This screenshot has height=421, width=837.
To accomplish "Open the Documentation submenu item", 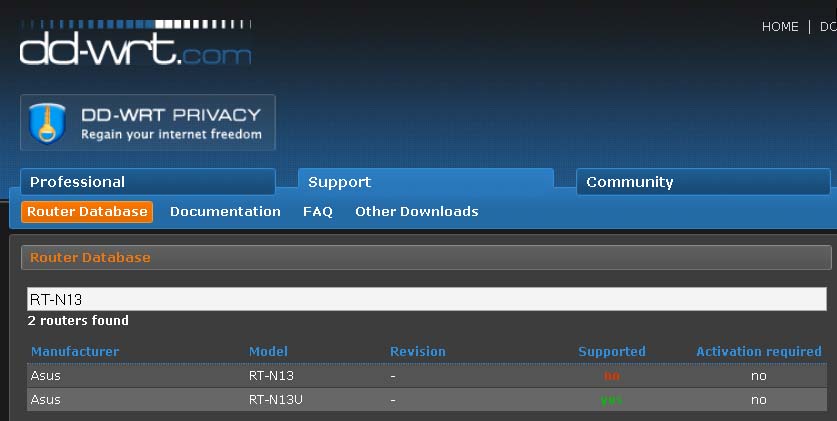I will (225, 211).
